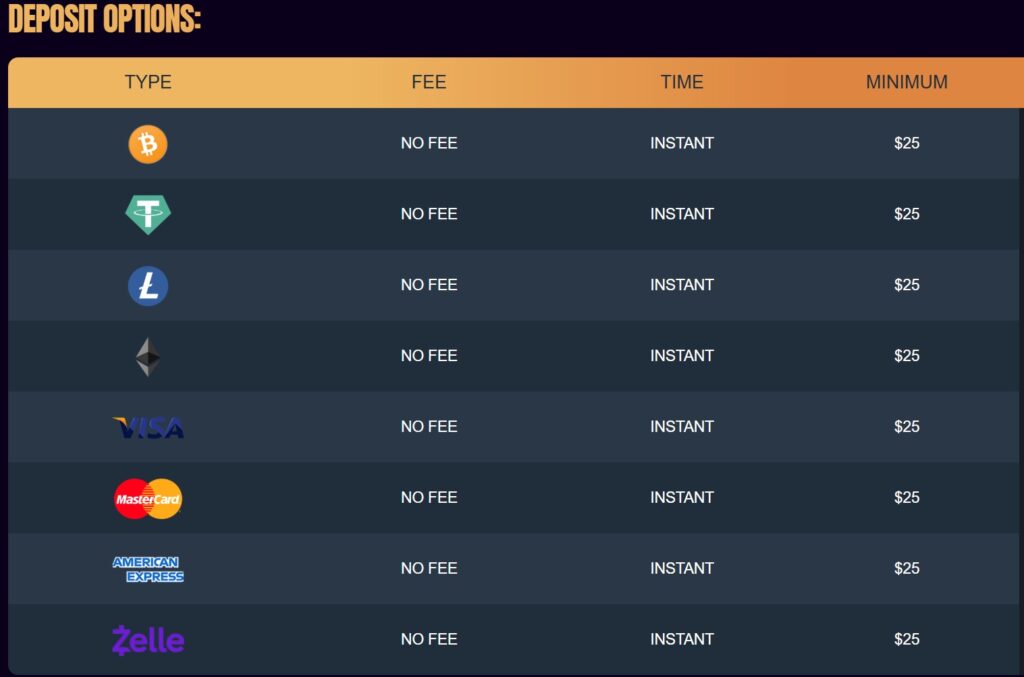Choose the Tether deposit icon

click(148, 214)
